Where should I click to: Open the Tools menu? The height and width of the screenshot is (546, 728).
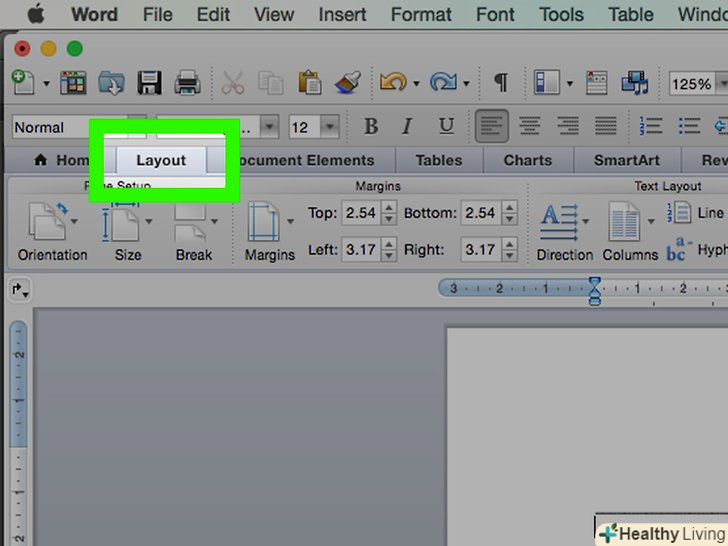[561, 14]
